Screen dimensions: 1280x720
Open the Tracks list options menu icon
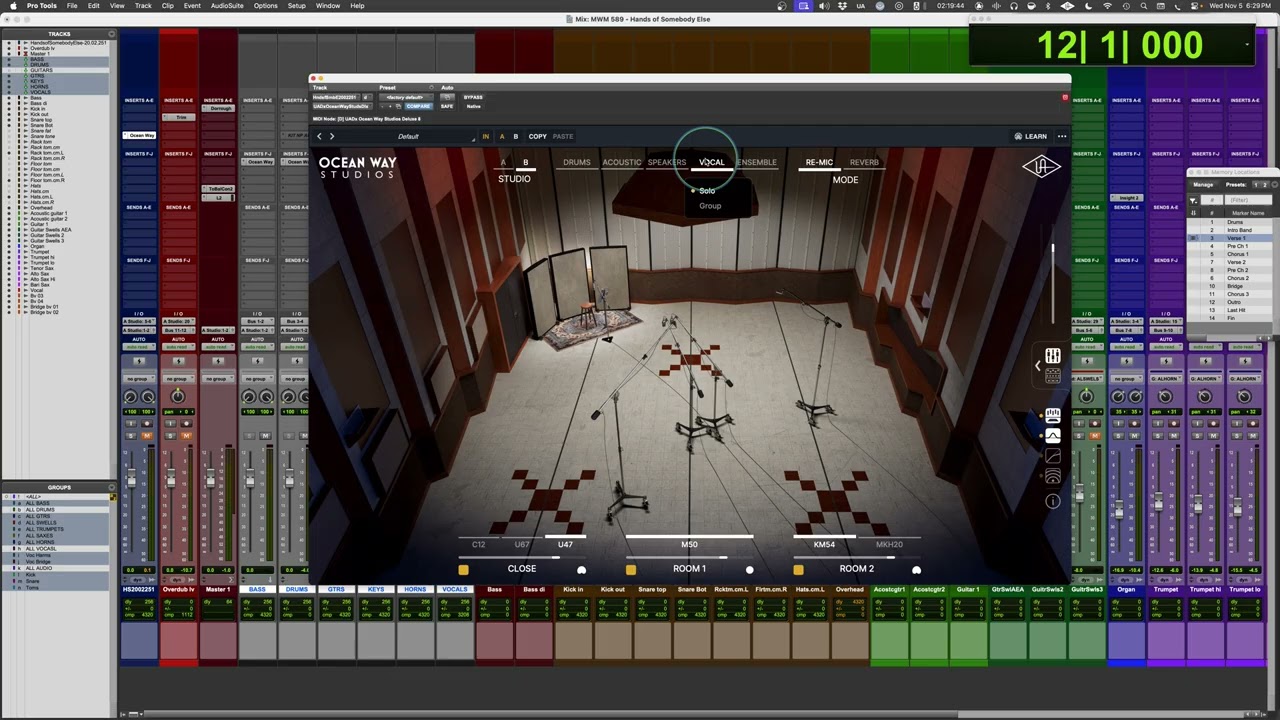point(112,34)
